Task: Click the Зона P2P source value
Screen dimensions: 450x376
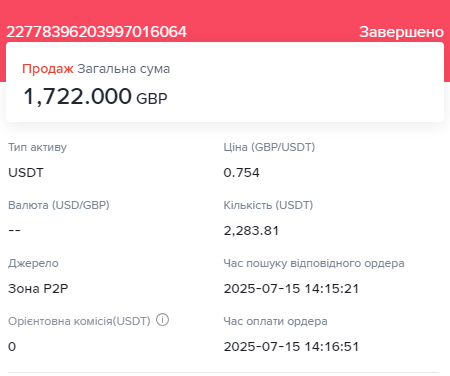Action: [x=38, y=289]
